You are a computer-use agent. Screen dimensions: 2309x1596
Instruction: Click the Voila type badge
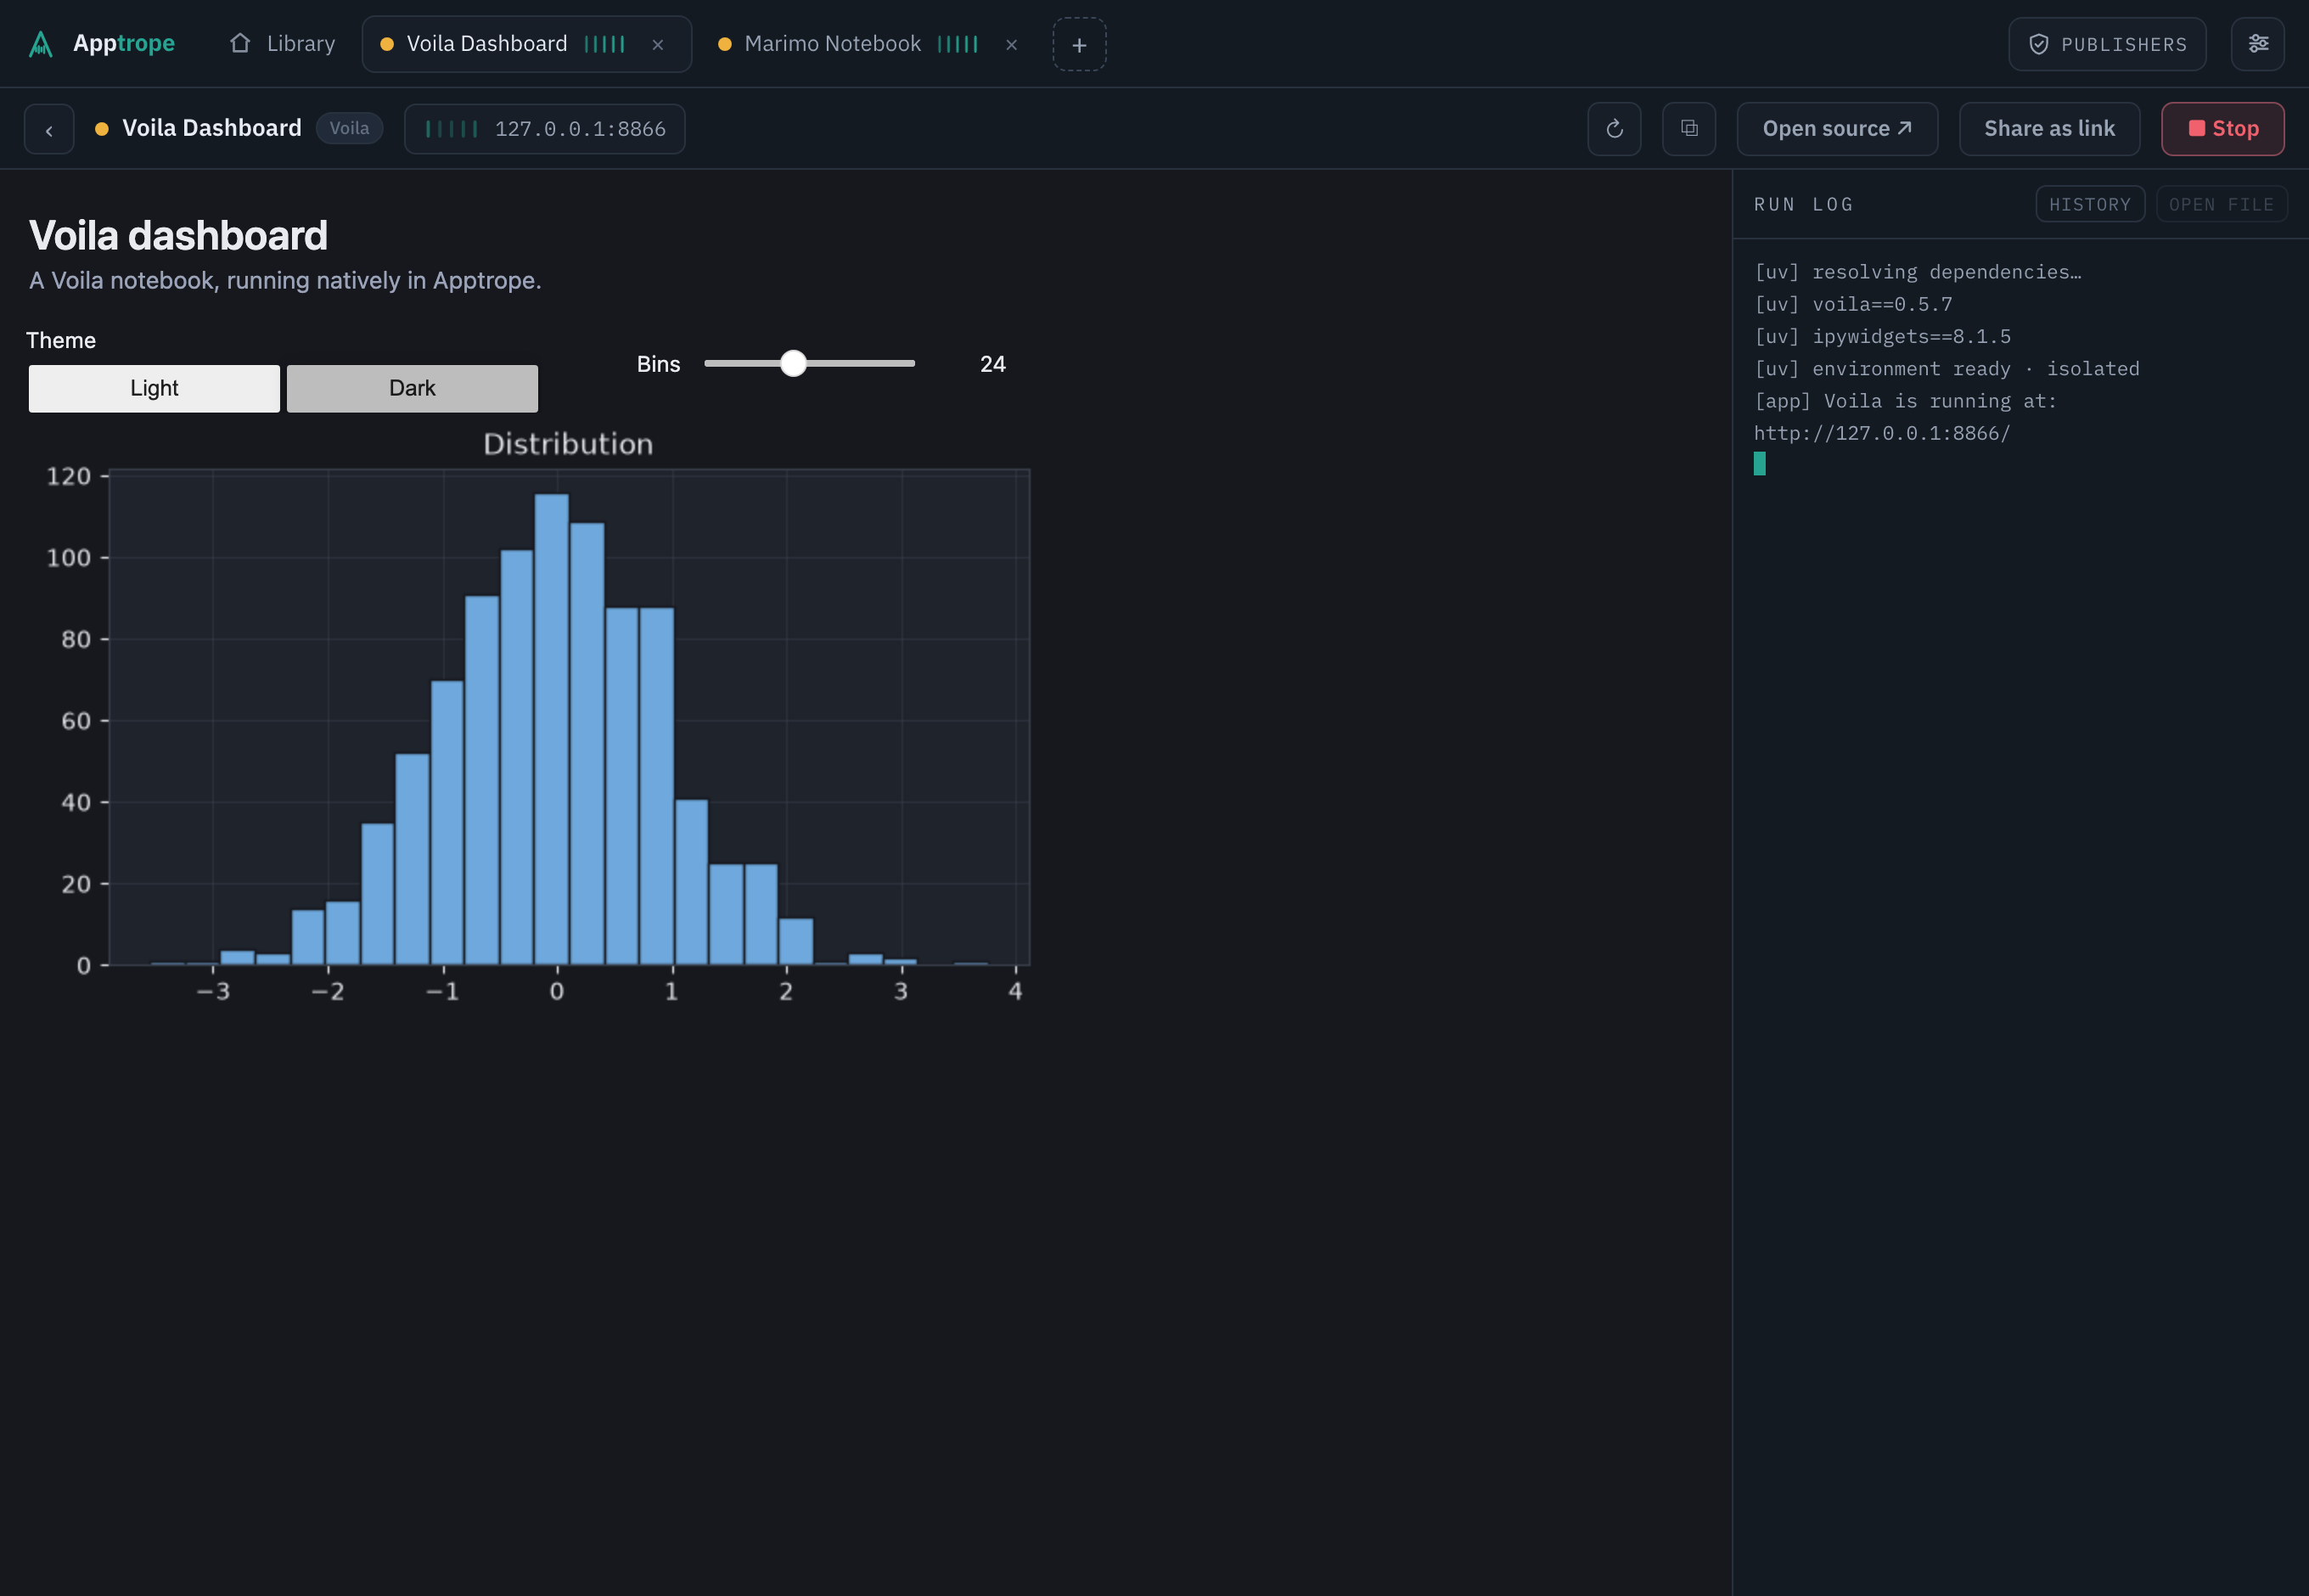pos(349,128)
